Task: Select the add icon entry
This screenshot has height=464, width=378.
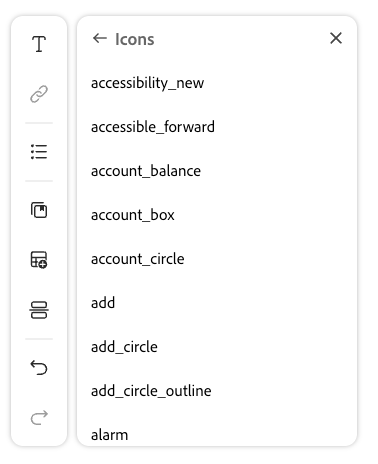Action: tap(217, 303)
